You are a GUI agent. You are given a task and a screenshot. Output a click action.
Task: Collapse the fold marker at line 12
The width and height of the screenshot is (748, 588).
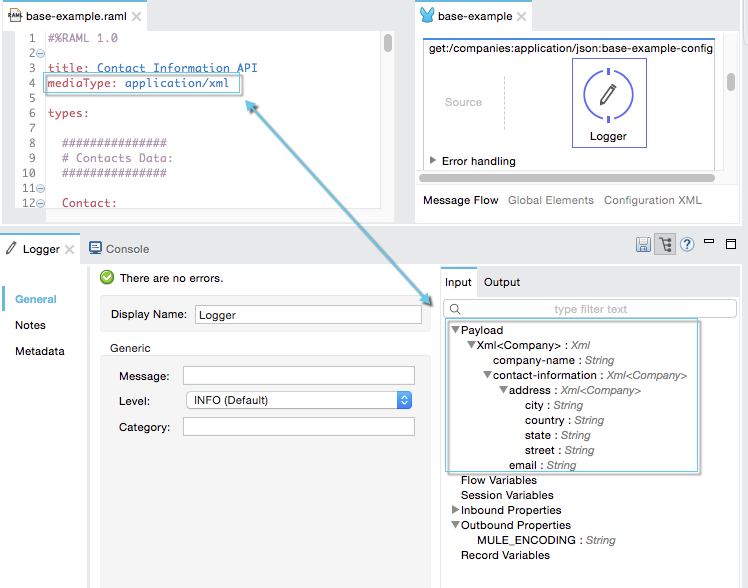(41, 204)
